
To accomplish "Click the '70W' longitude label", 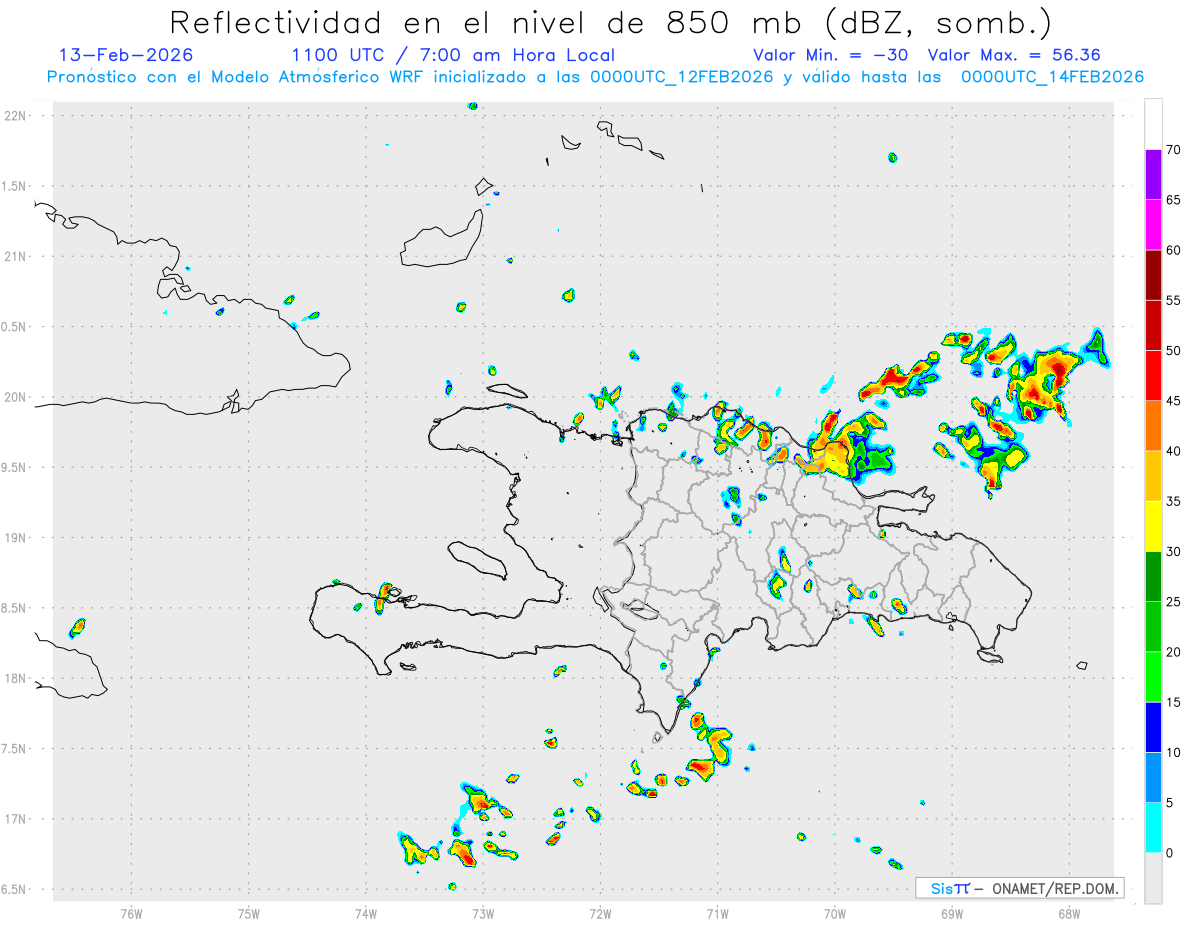I will tap(835, 913).
